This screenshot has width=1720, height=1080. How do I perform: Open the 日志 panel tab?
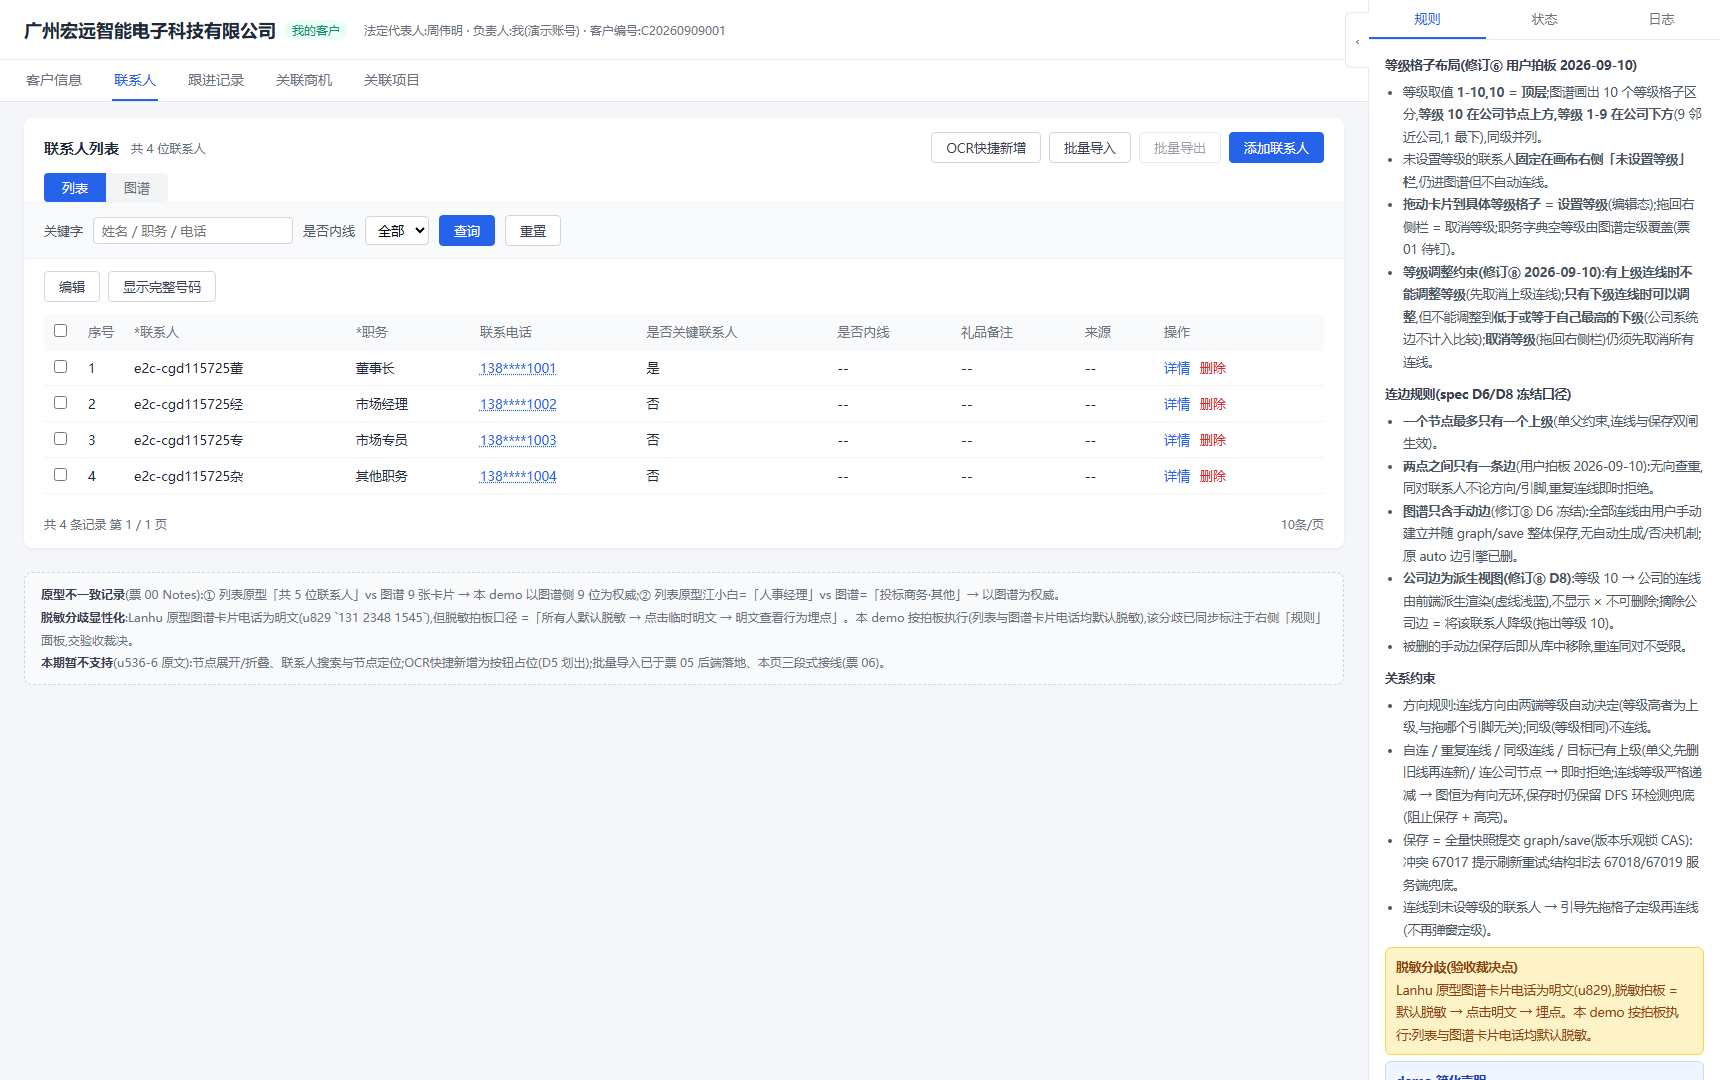[1661, 19]
